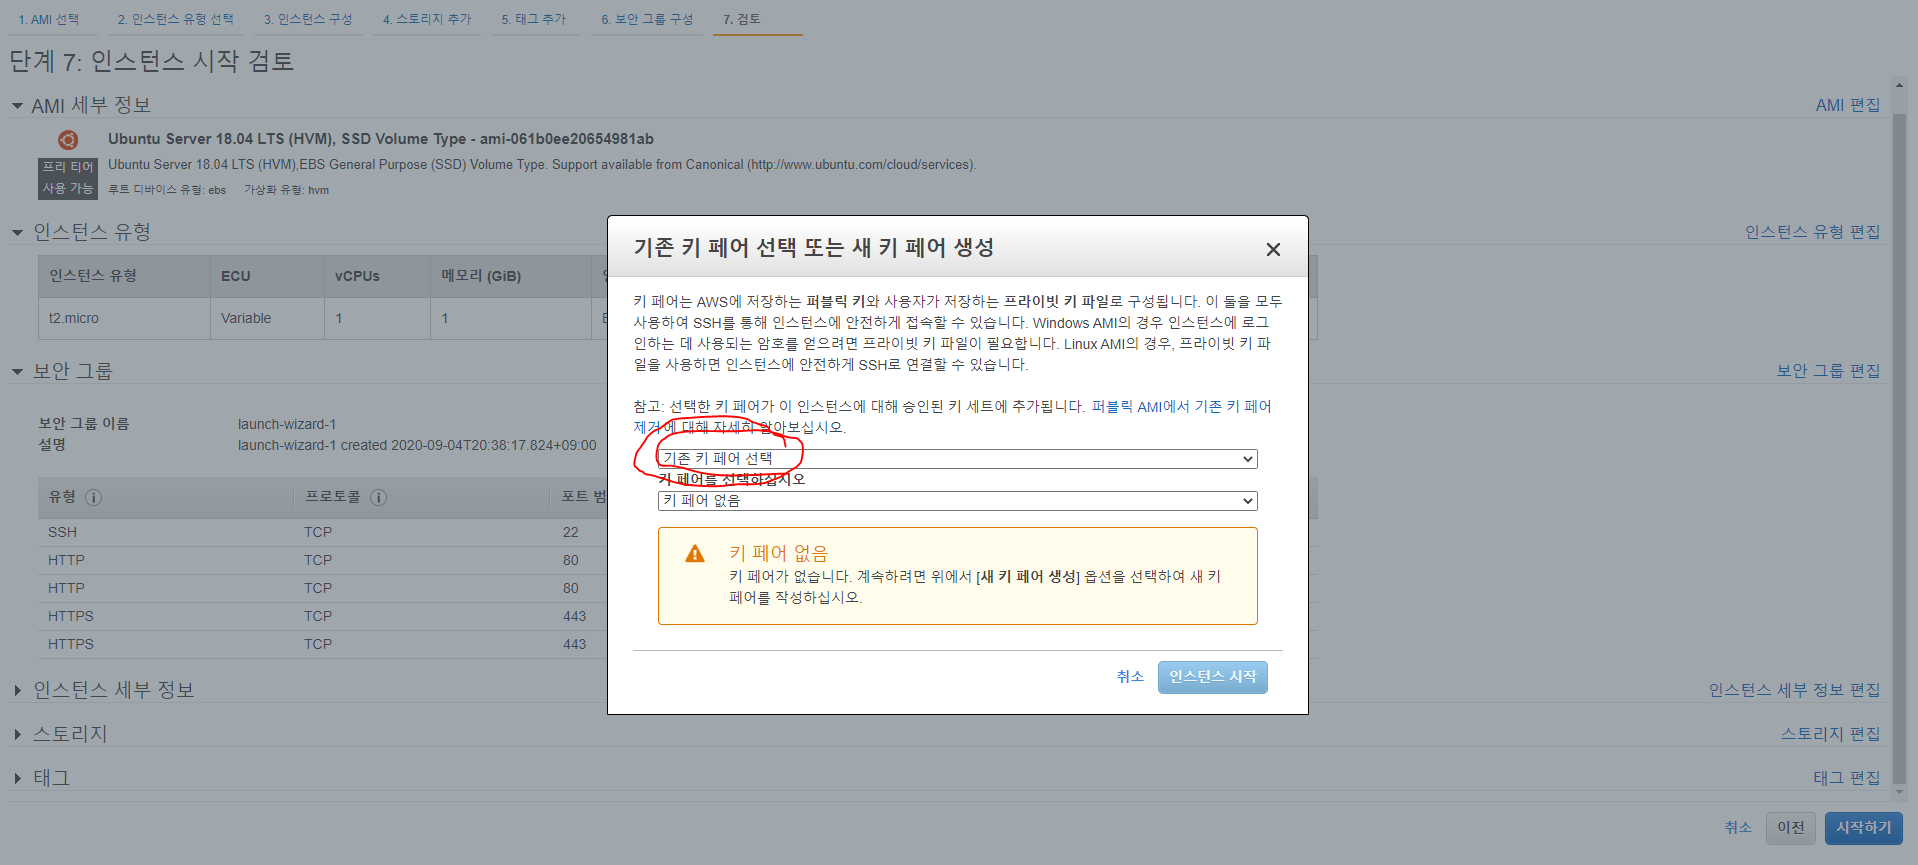Click the 'AMI 편집' link

(x=1848, y=105)
